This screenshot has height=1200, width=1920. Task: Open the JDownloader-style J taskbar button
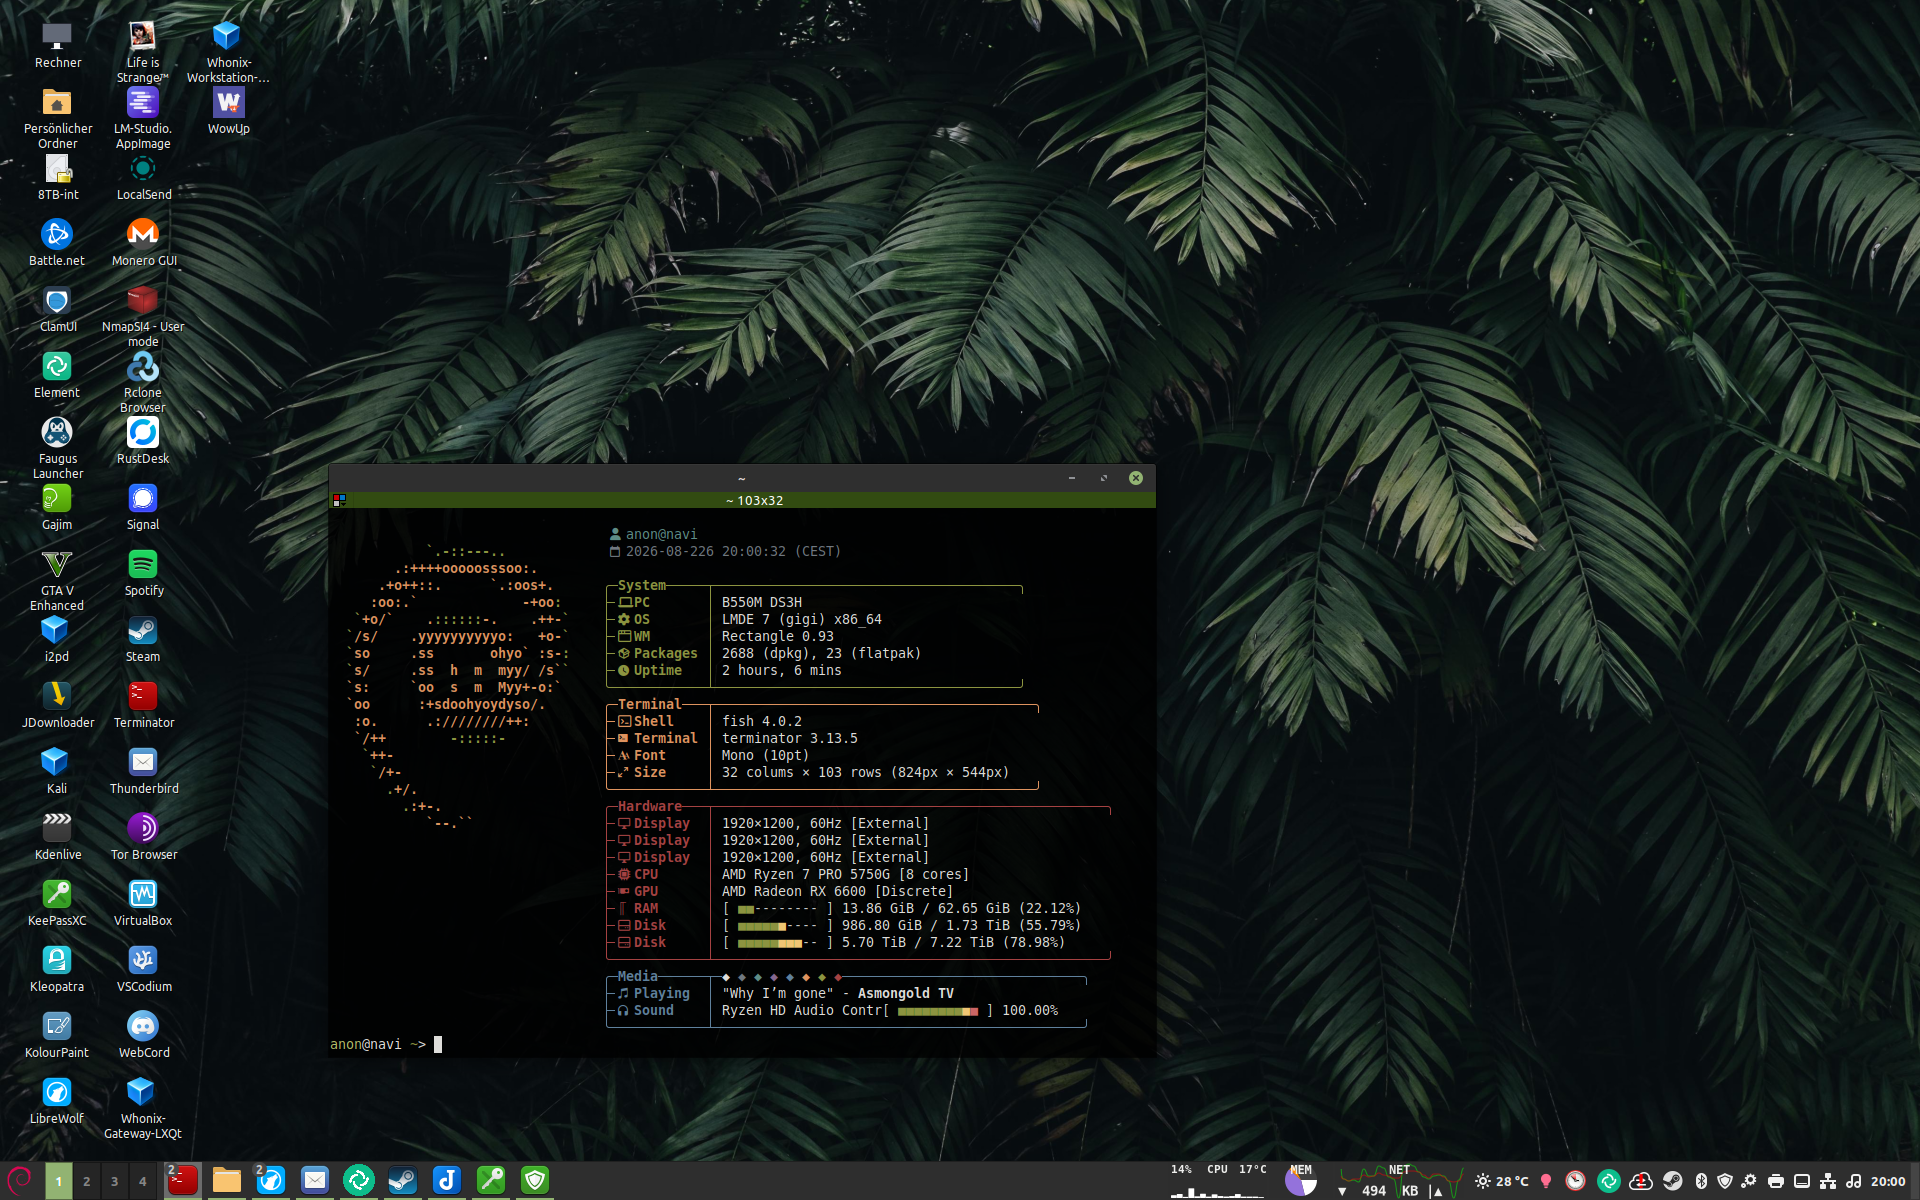coord(447,1181)
